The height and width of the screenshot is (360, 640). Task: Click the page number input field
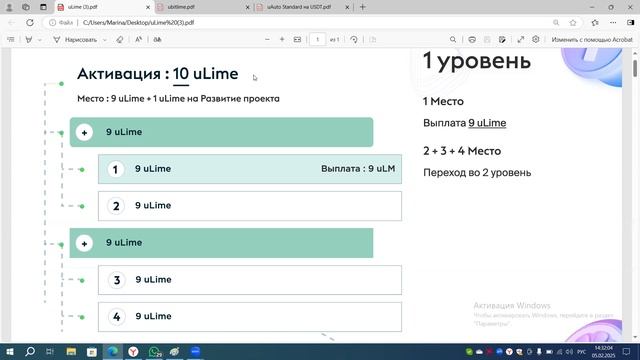(317, 40)
